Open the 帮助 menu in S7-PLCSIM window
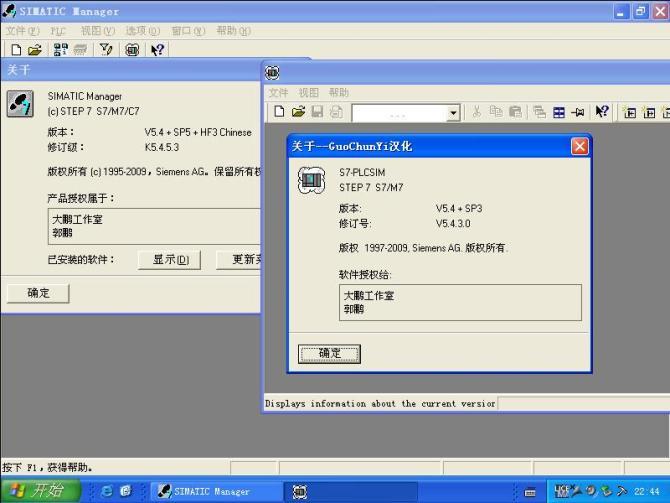 point(339,92)
